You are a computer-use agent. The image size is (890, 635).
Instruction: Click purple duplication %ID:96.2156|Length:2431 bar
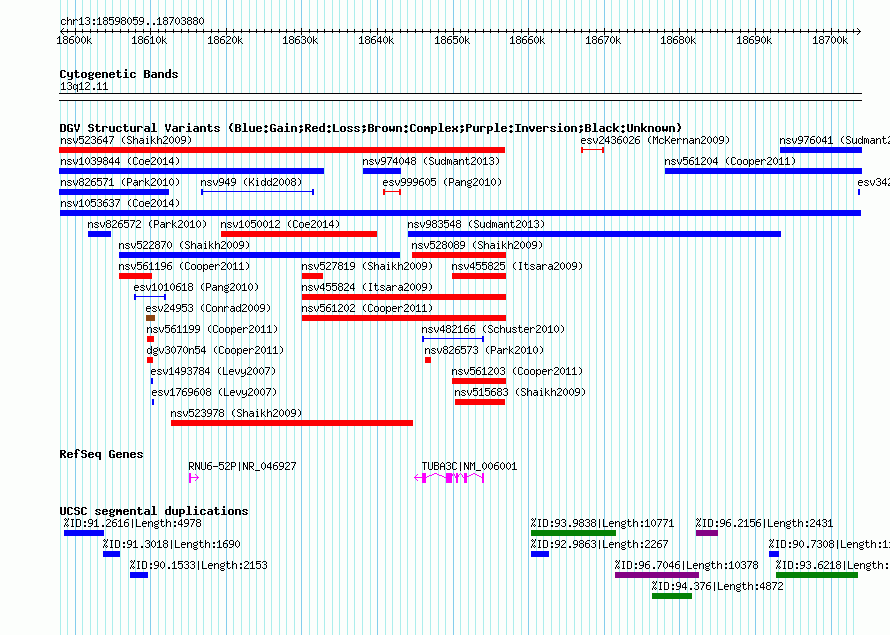707,533
